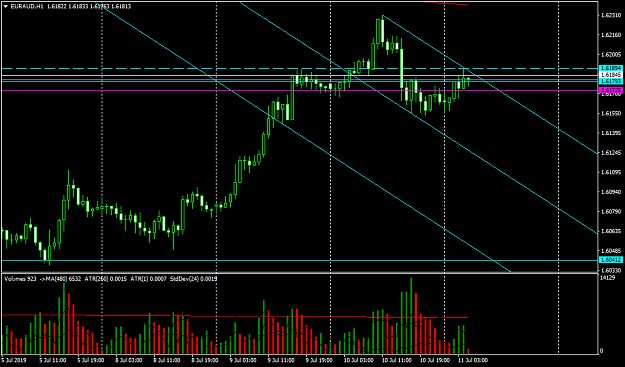The image size is (625, 367).
Task: Select the cyan 1.60412 price tag
Action: (610, 260)
